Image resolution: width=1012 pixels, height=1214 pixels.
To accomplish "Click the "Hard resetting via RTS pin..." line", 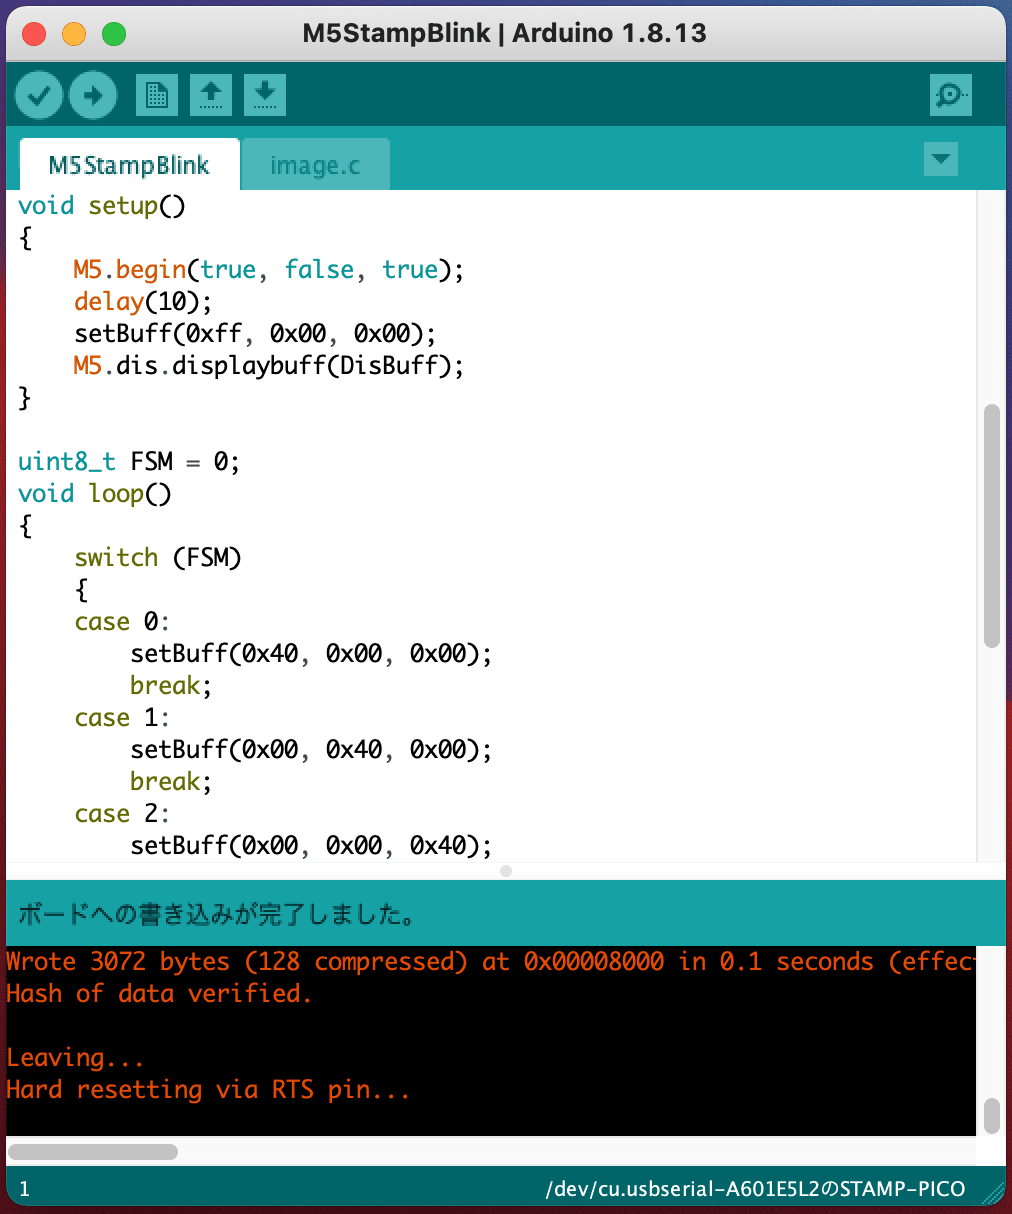I will [x=208, y=1090].
